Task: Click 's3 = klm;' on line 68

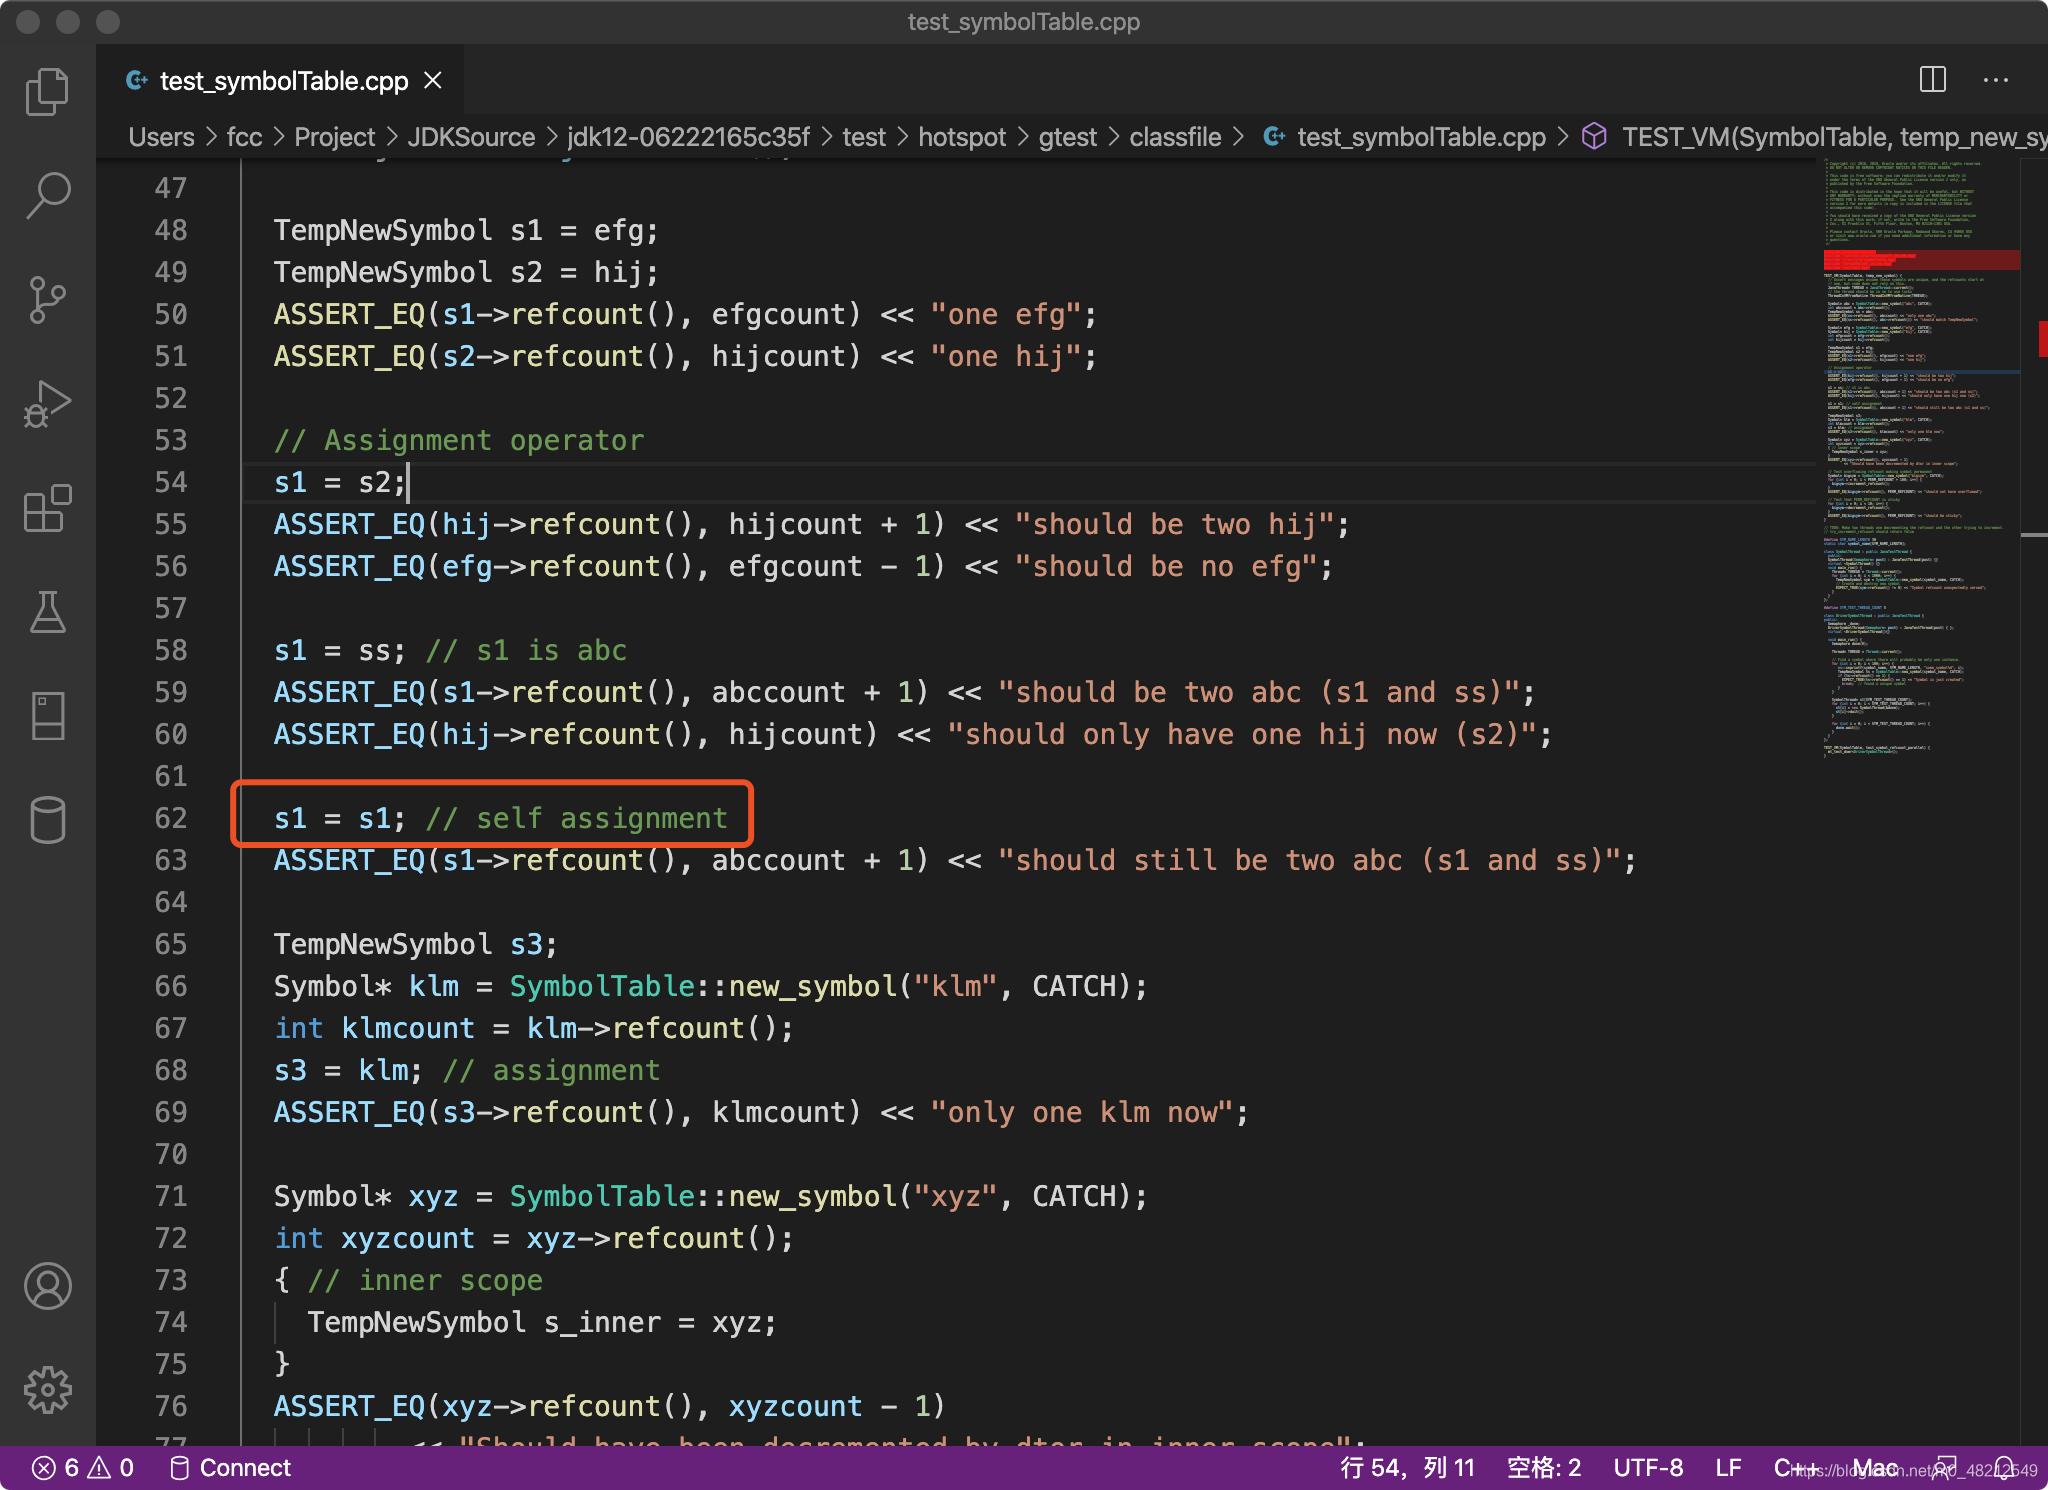Action: tap(348, 1070)
